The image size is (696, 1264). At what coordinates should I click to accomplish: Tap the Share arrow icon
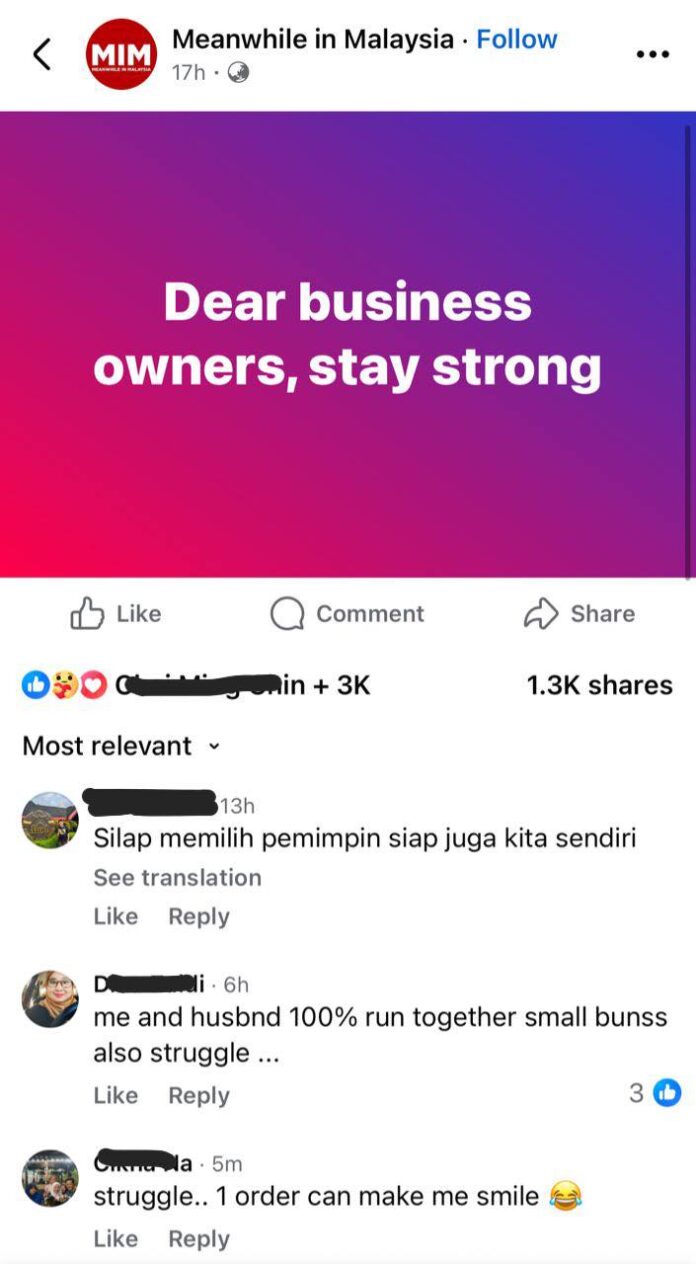[540, 614]
